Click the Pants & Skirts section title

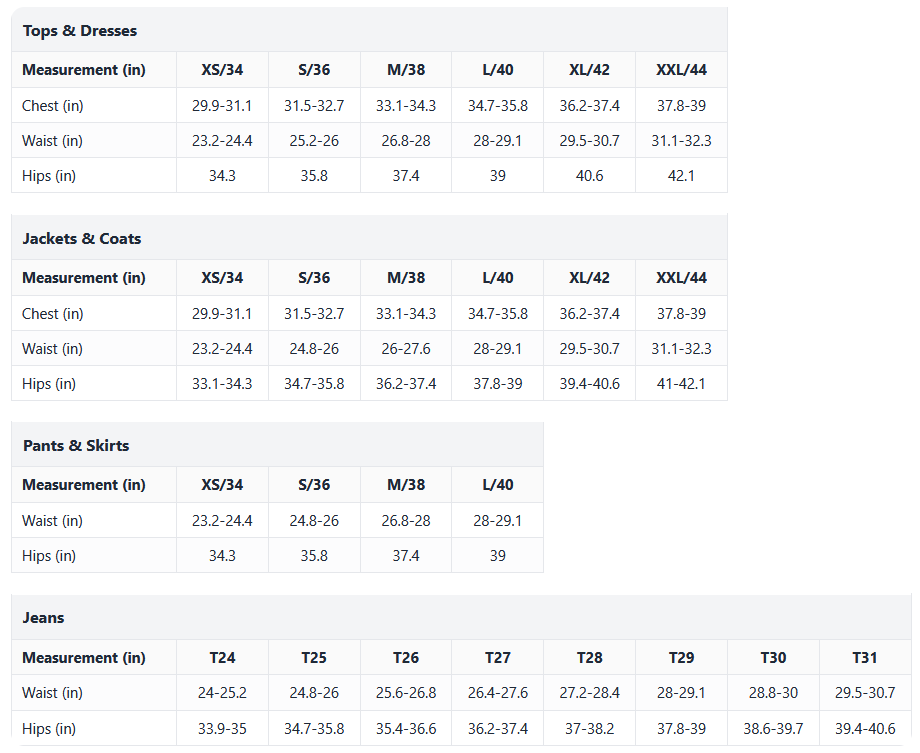click(75, 445)
